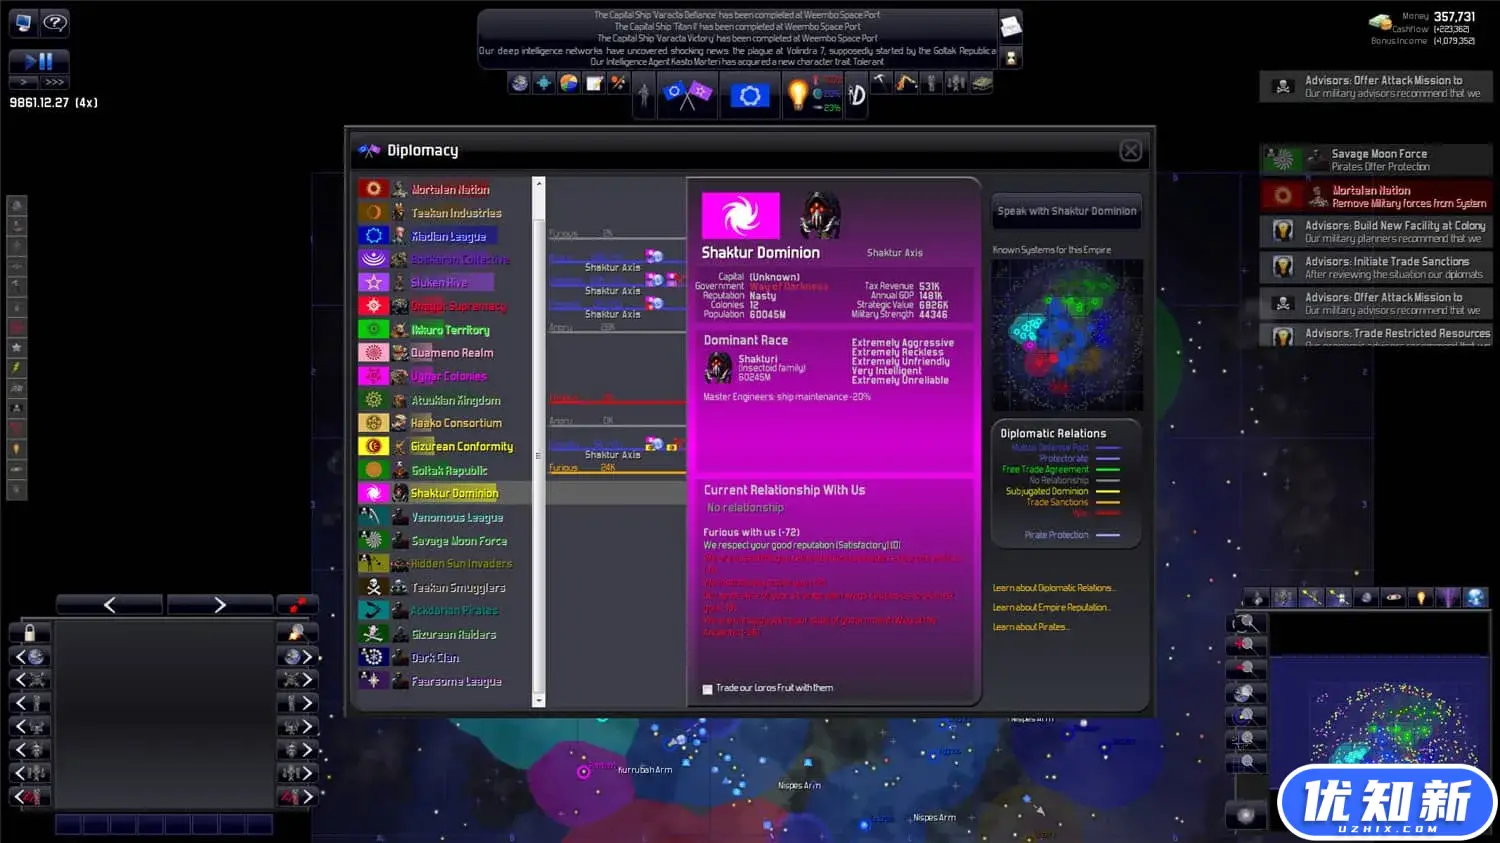The width and height of the screenshot is (1500, 843).
Task: Toggle the red linked-nodes button above selection panel
Action: [x=297, y=605]
